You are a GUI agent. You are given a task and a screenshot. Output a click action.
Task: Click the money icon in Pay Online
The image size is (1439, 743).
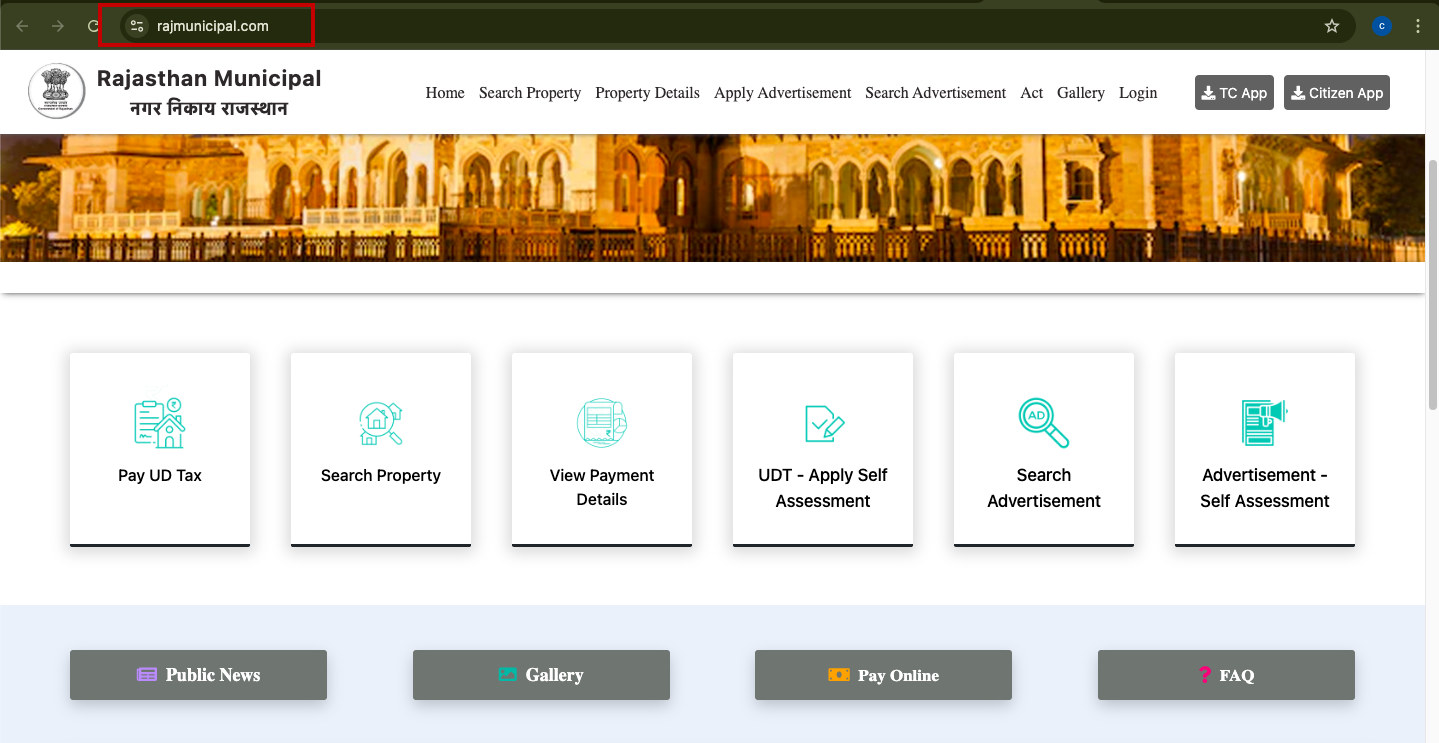pos(839,675)
